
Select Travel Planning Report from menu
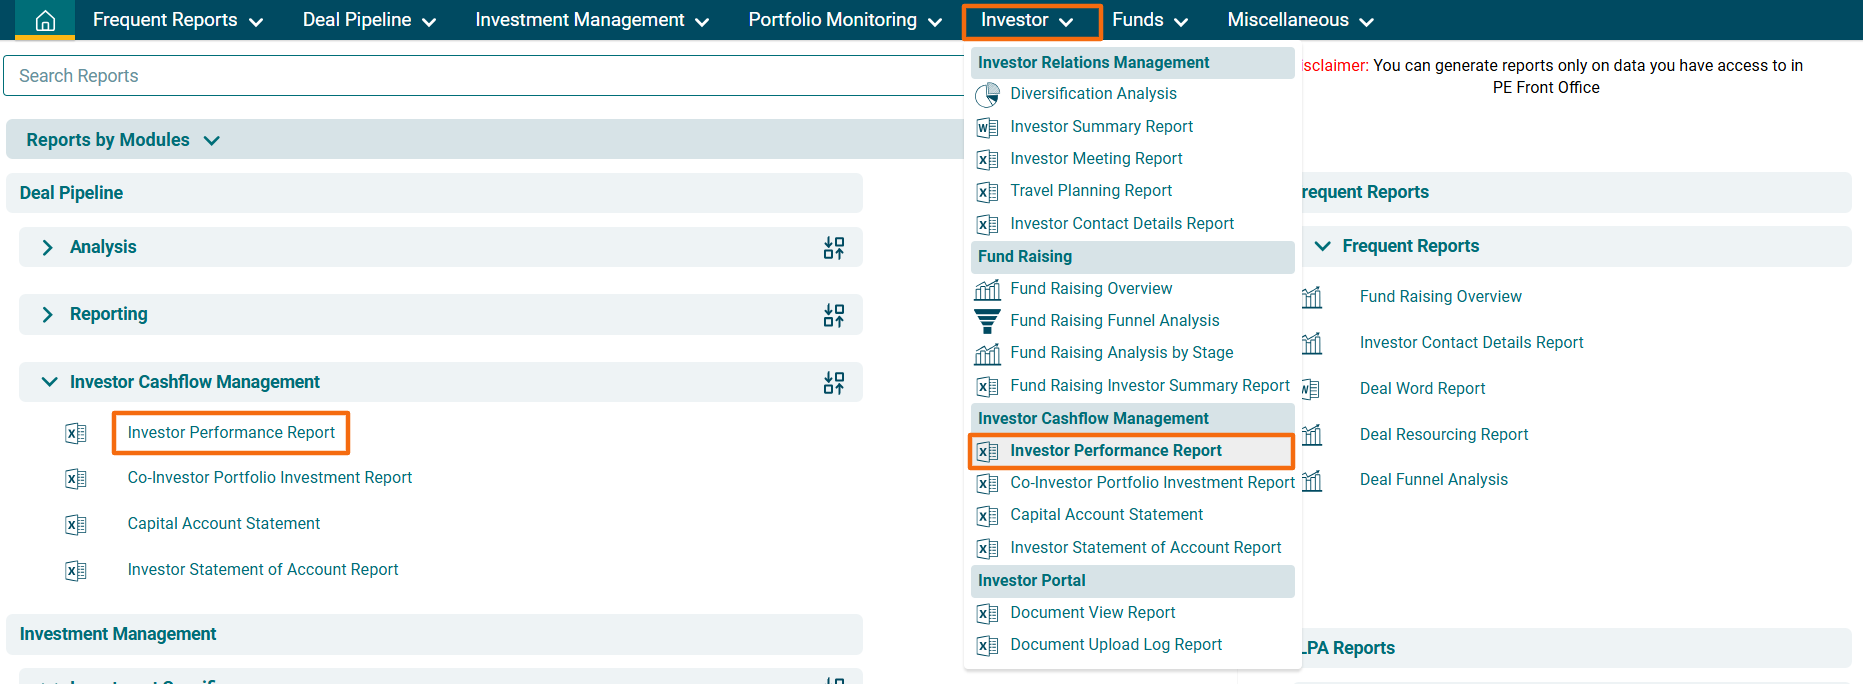pyautogui.click(x=1090, y=191)
